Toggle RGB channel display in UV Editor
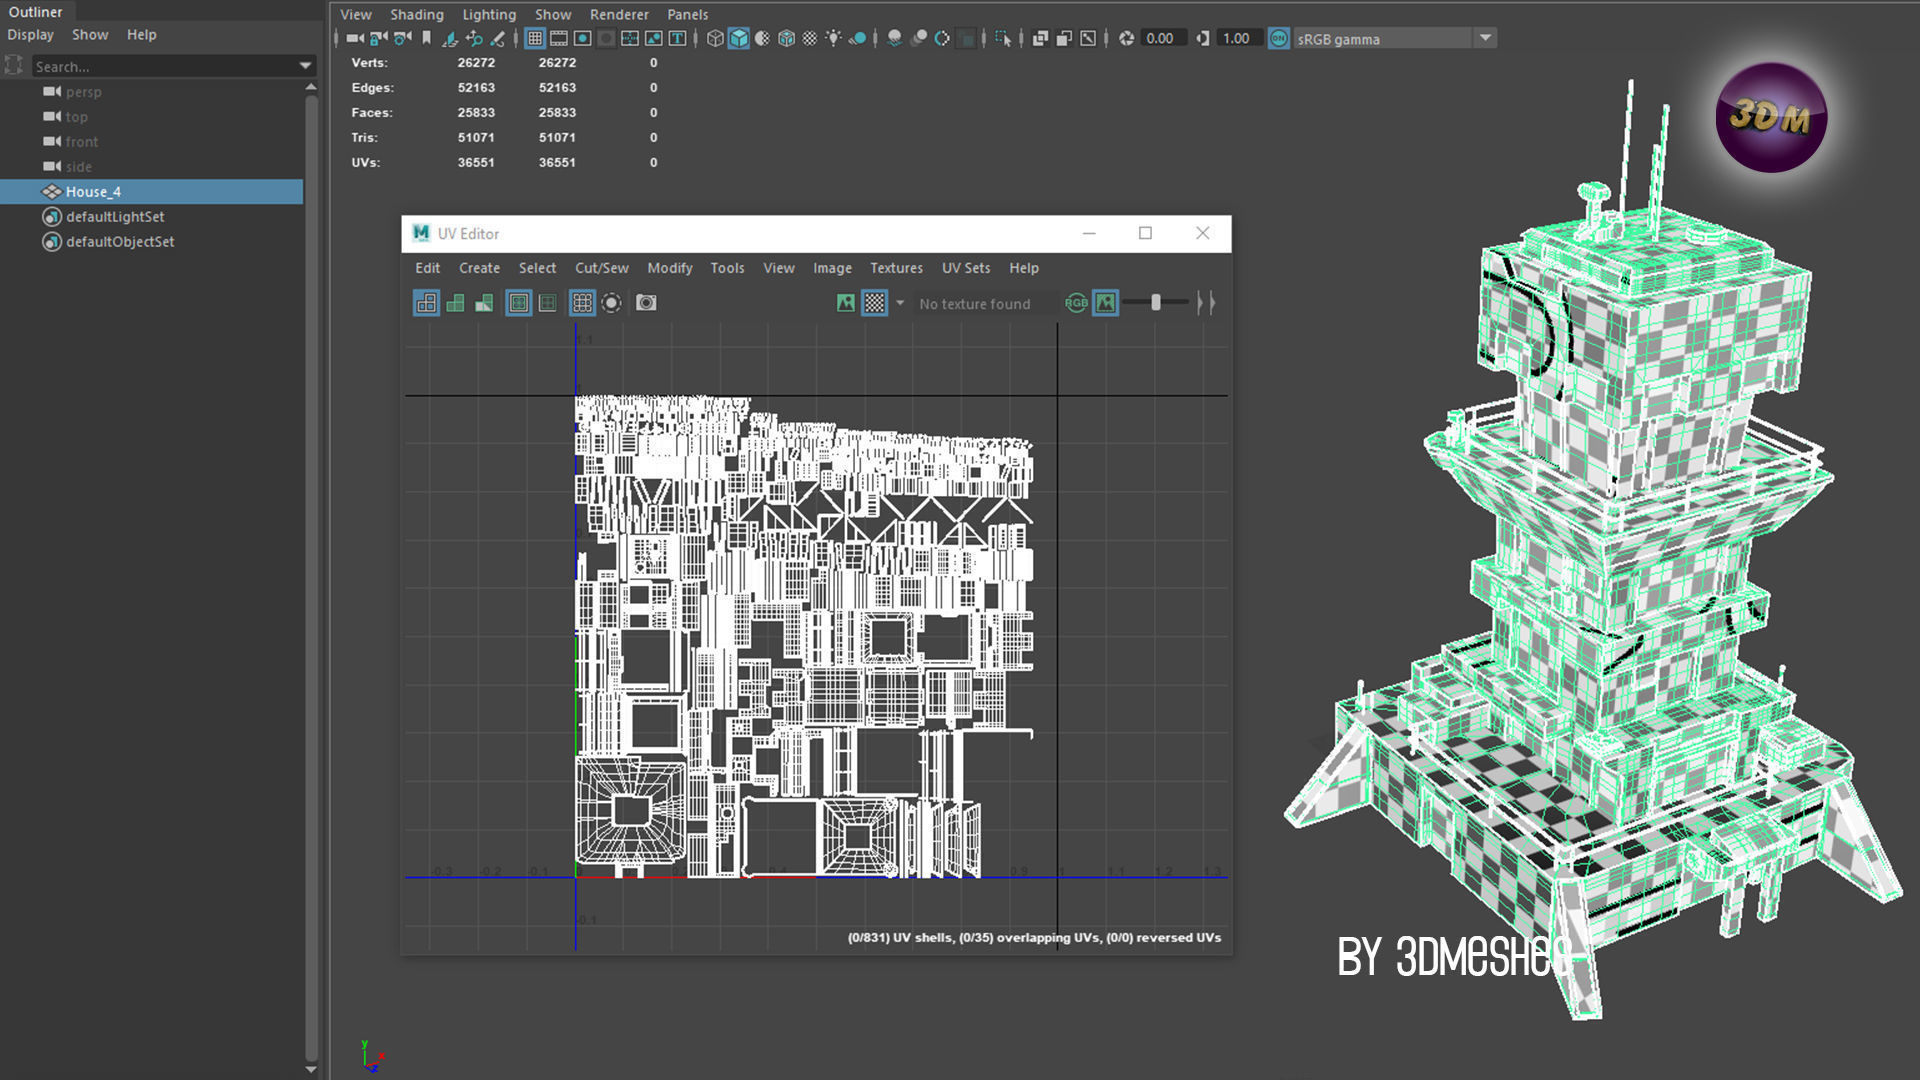 (x=1076, y=303)
